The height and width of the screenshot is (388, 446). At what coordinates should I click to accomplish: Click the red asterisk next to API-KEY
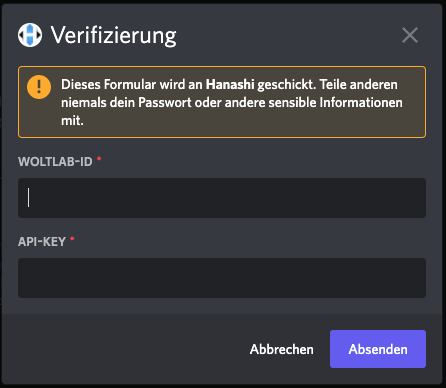(x=72, y=239)
